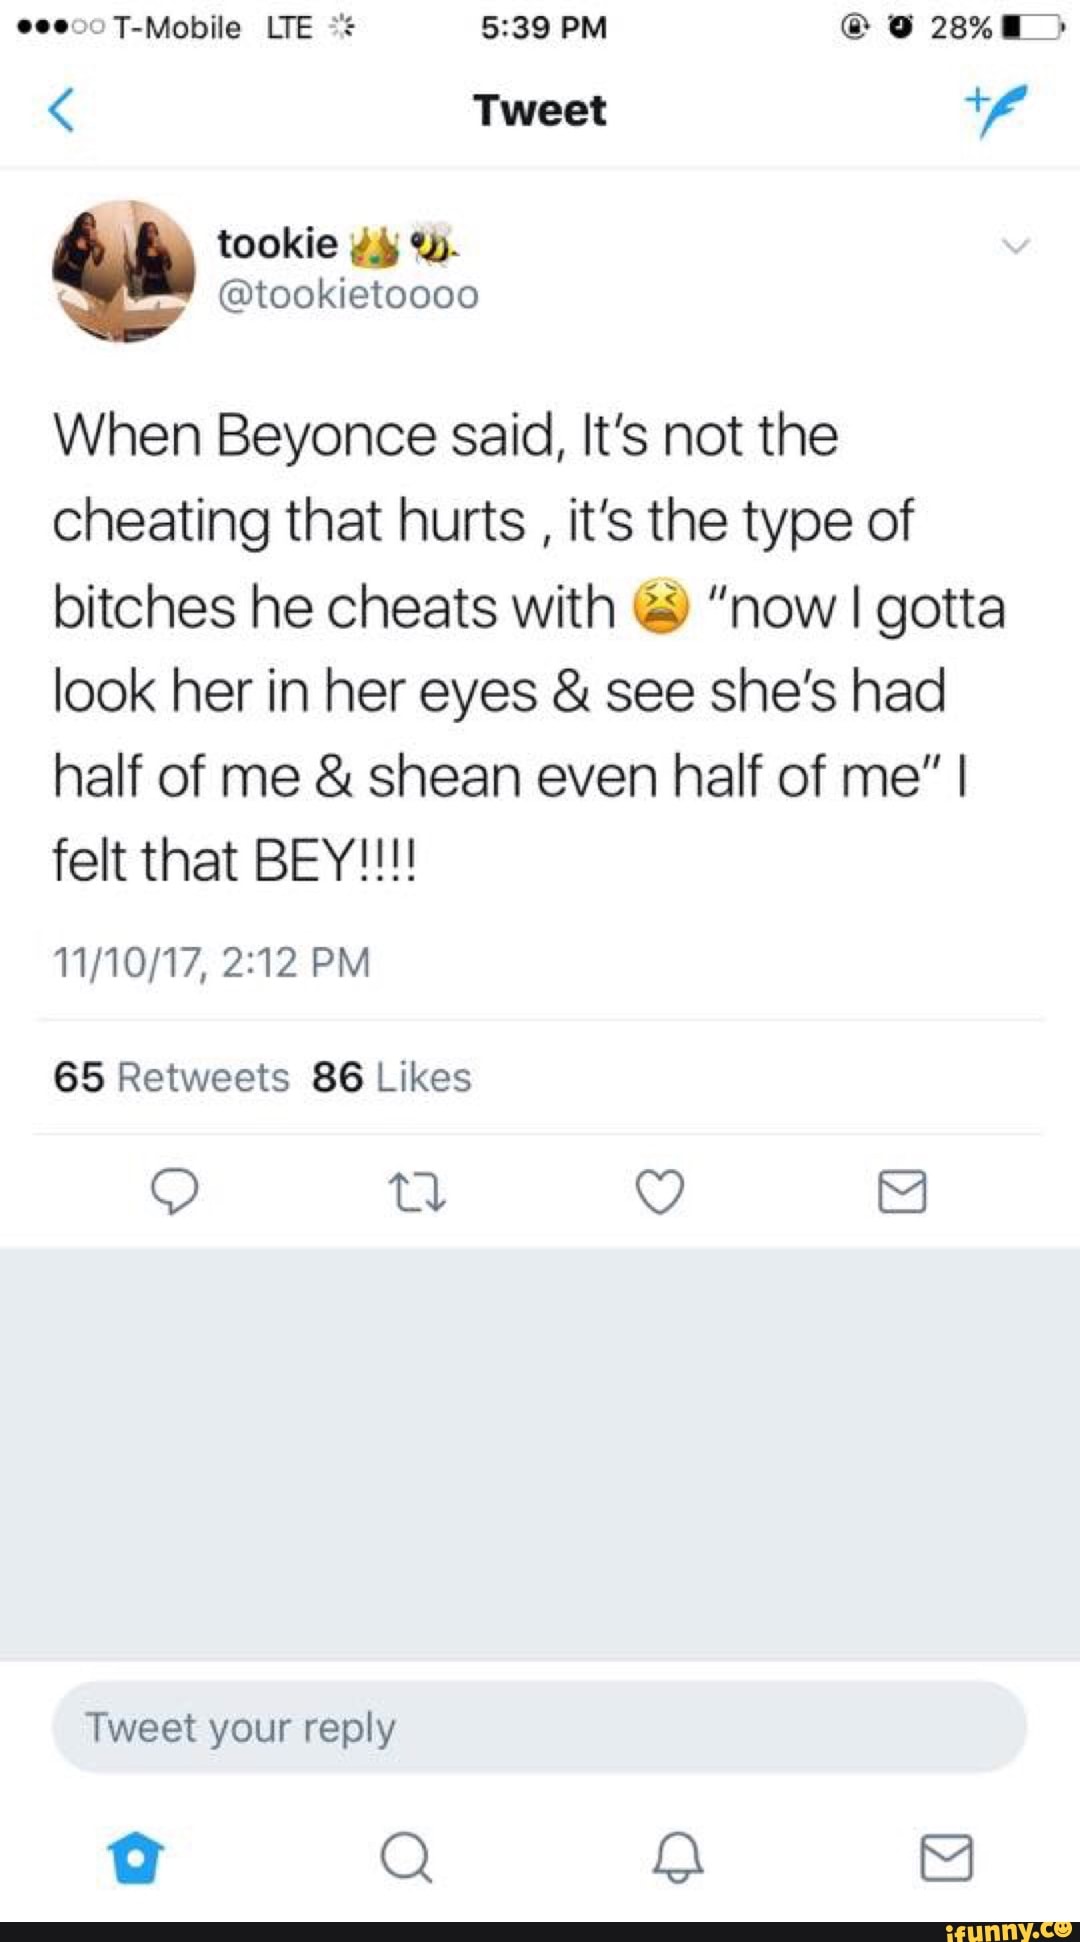Tap the back arrow
The image size is (1080, 1942).
click(62, 110)
